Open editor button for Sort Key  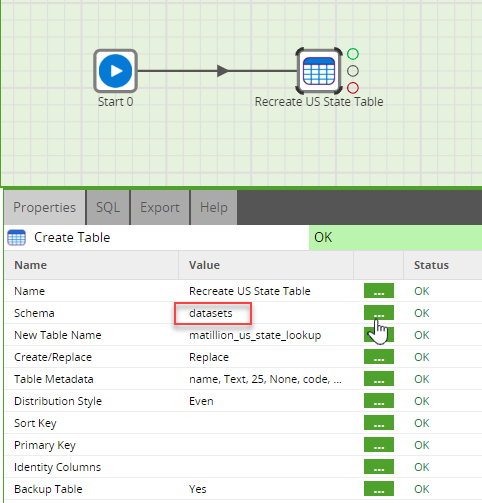click(379, 423)
